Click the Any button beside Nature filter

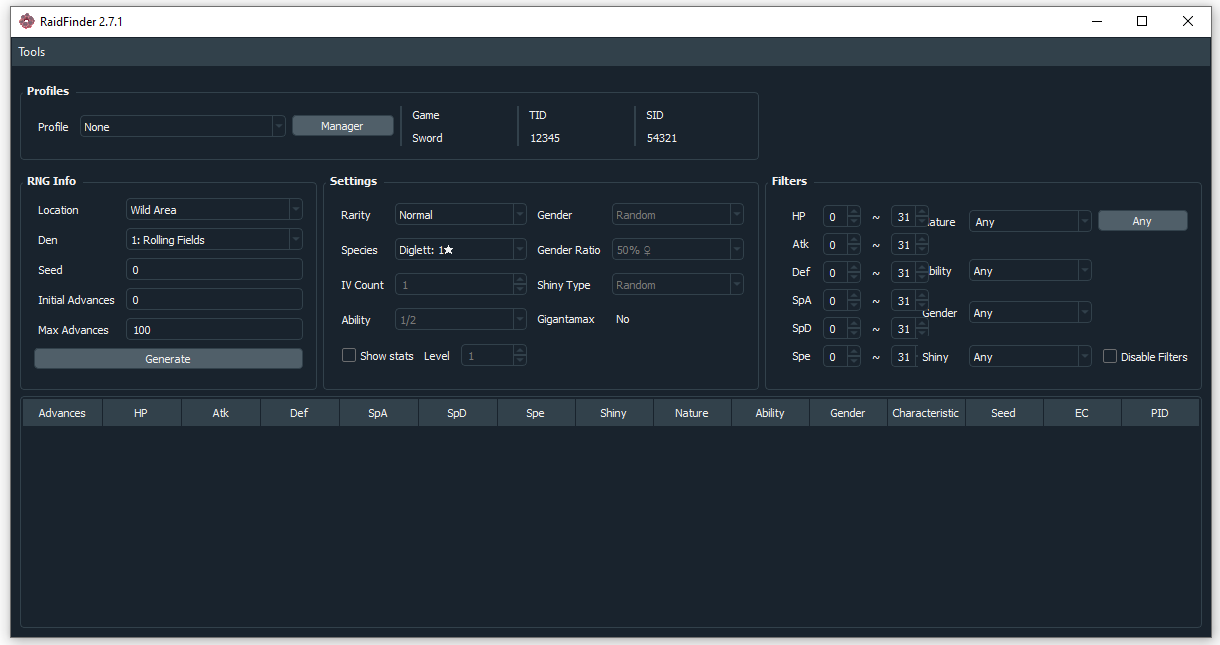tap(1142, 221)
